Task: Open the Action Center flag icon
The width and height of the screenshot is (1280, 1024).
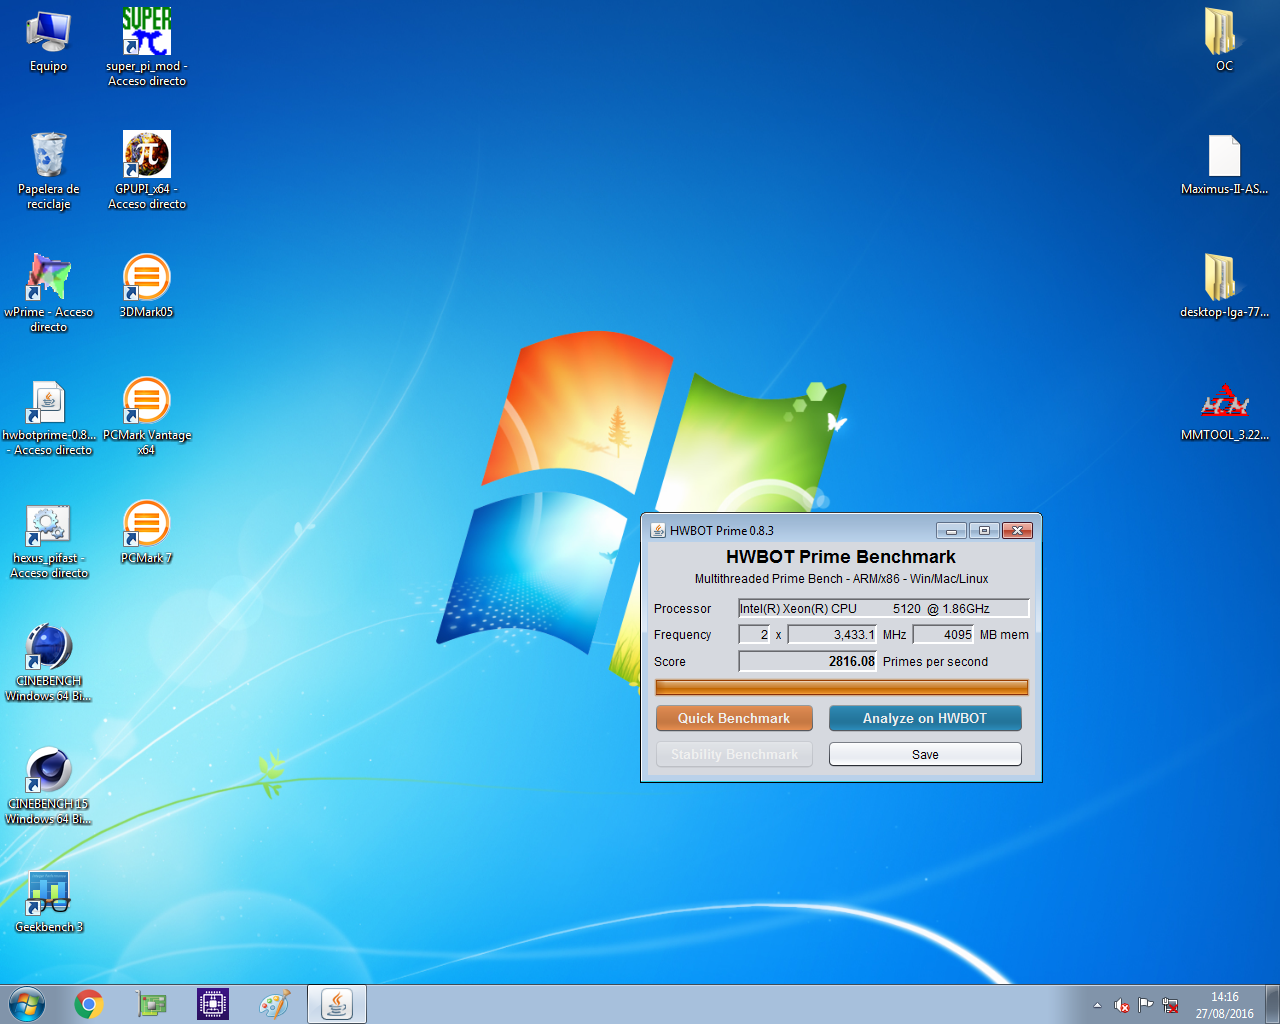Action: pyautogui.click(x=1146, y=1005)
